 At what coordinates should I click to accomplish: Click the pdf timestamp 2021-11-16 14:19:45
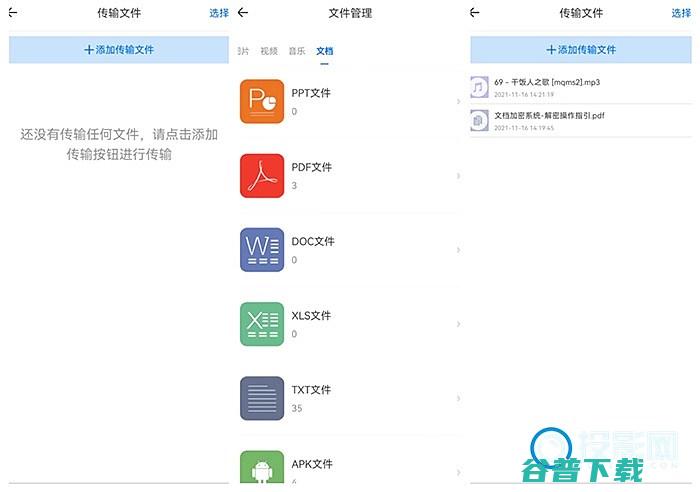pyautogui.click(x=524, y=128)
